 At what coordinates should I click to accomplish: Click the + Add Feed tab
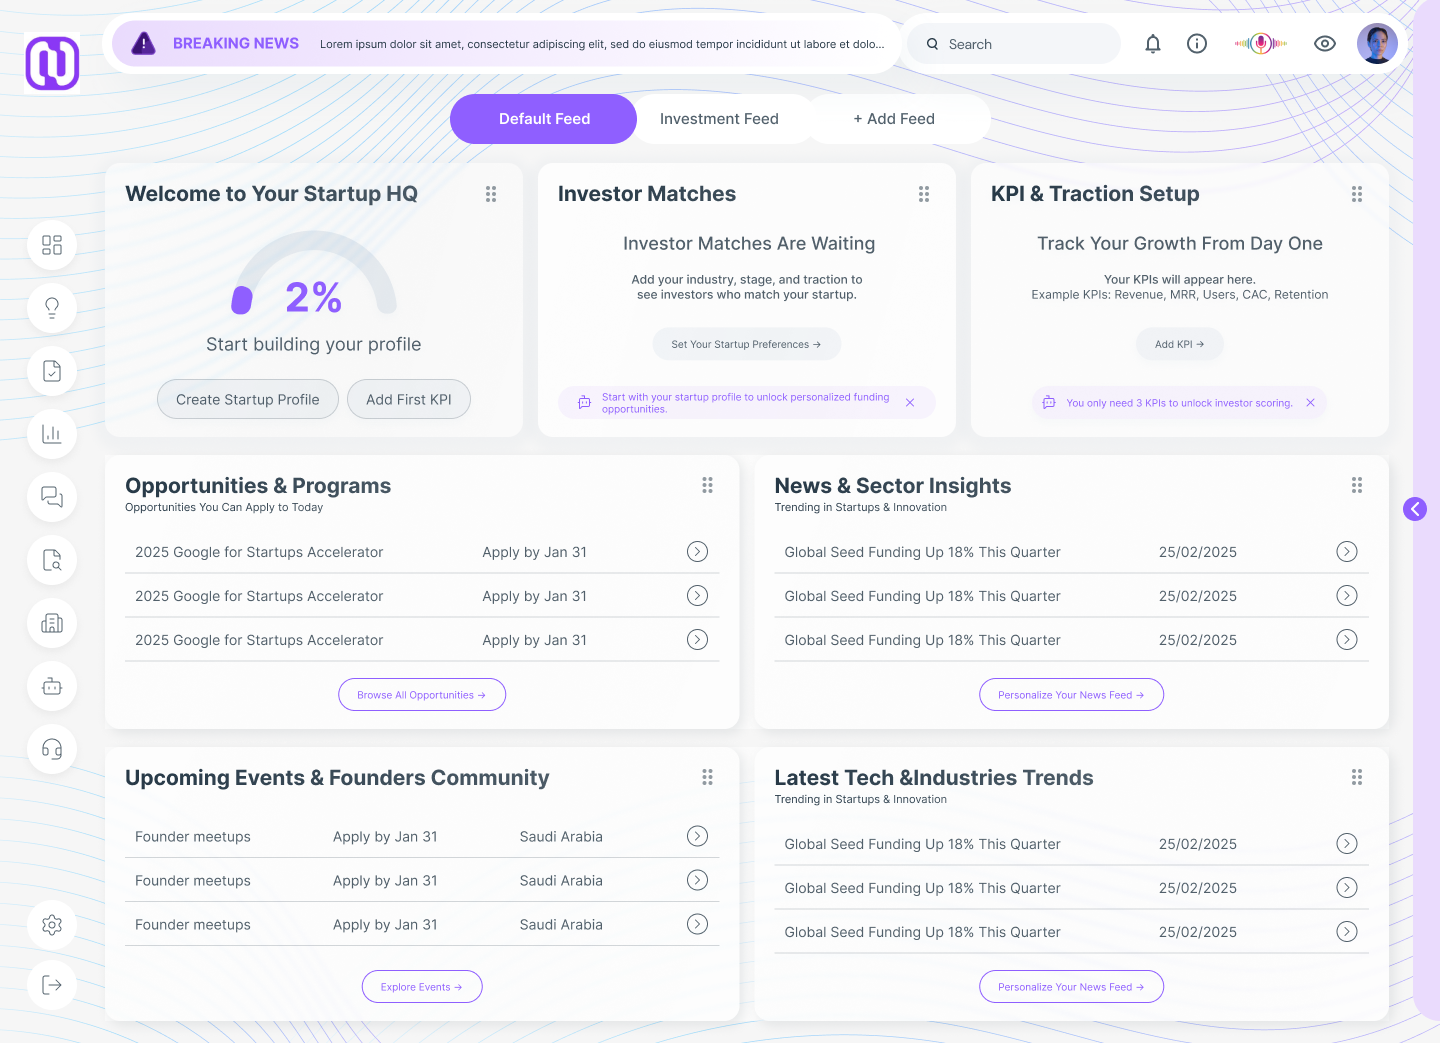point(894,119)
